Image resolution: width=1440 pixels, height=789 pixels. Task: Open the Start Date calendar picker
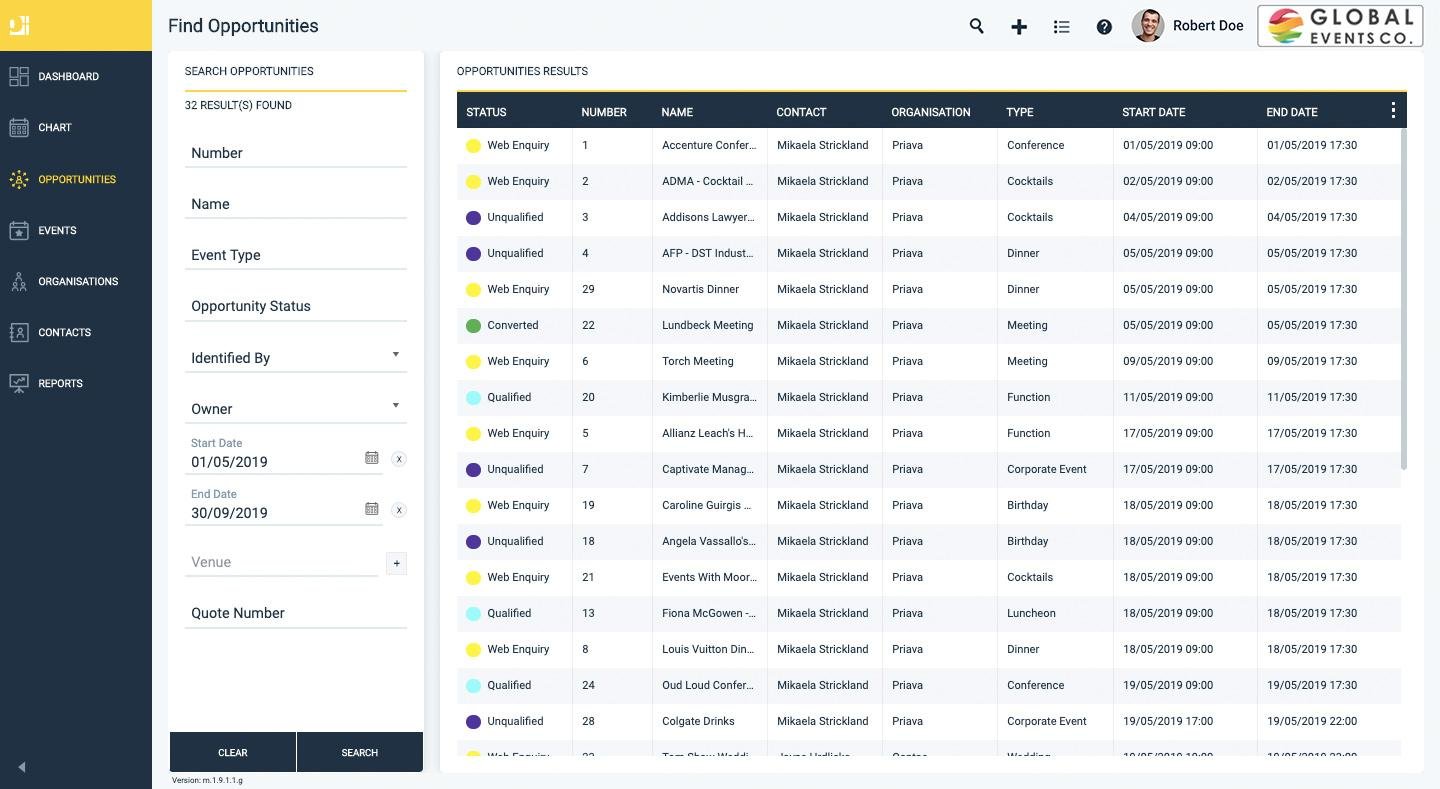tap(372, 458)
